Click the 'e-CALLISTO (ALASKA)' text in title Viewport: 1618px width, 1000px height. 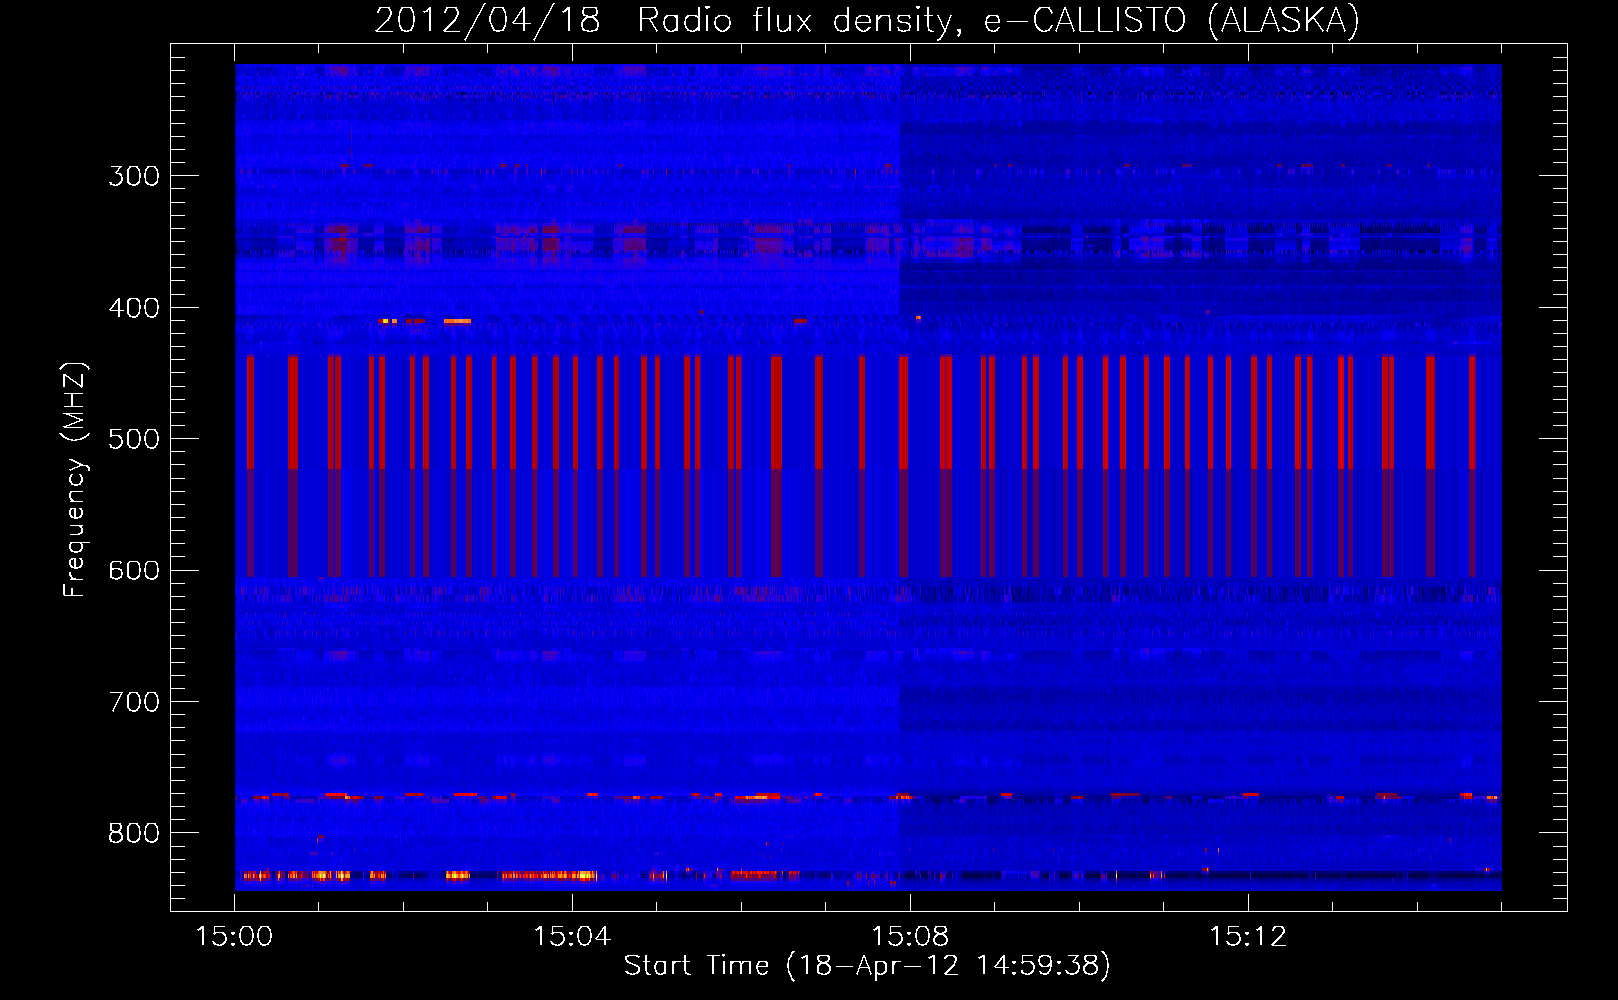(1171, 21)
